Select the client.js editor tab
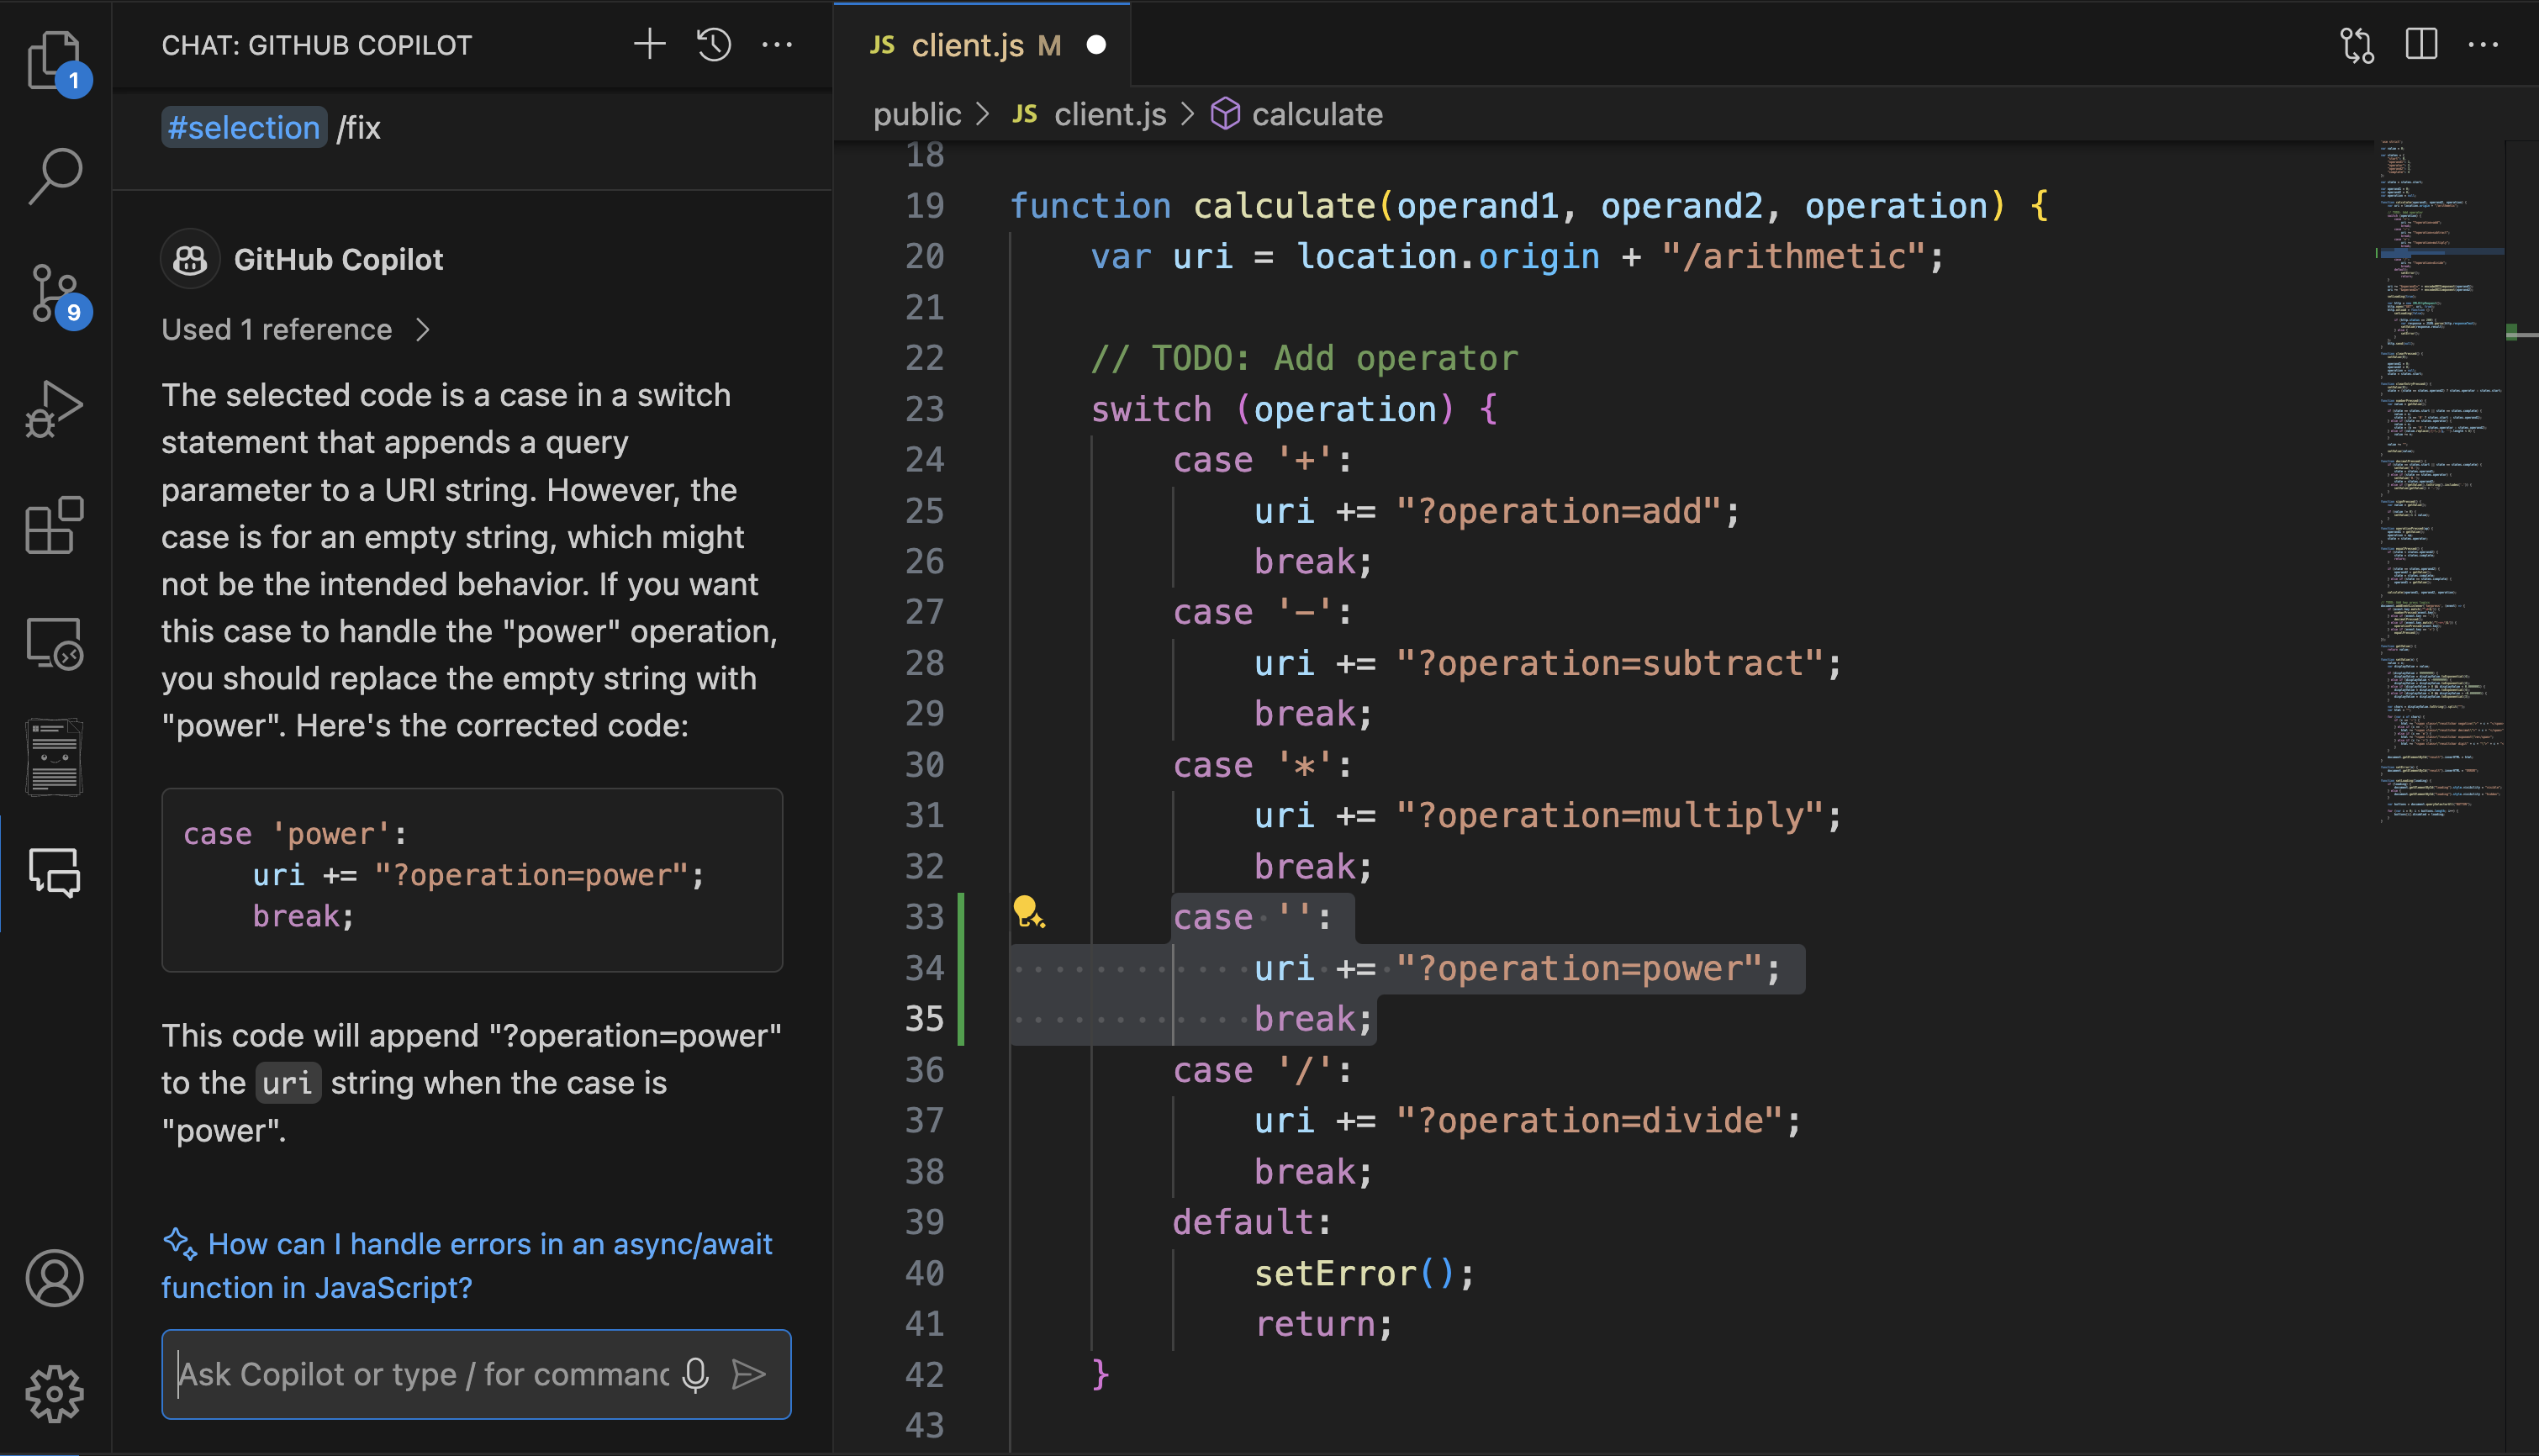This screenshot has height=1456, width=2539. click(x=967, y=45)
